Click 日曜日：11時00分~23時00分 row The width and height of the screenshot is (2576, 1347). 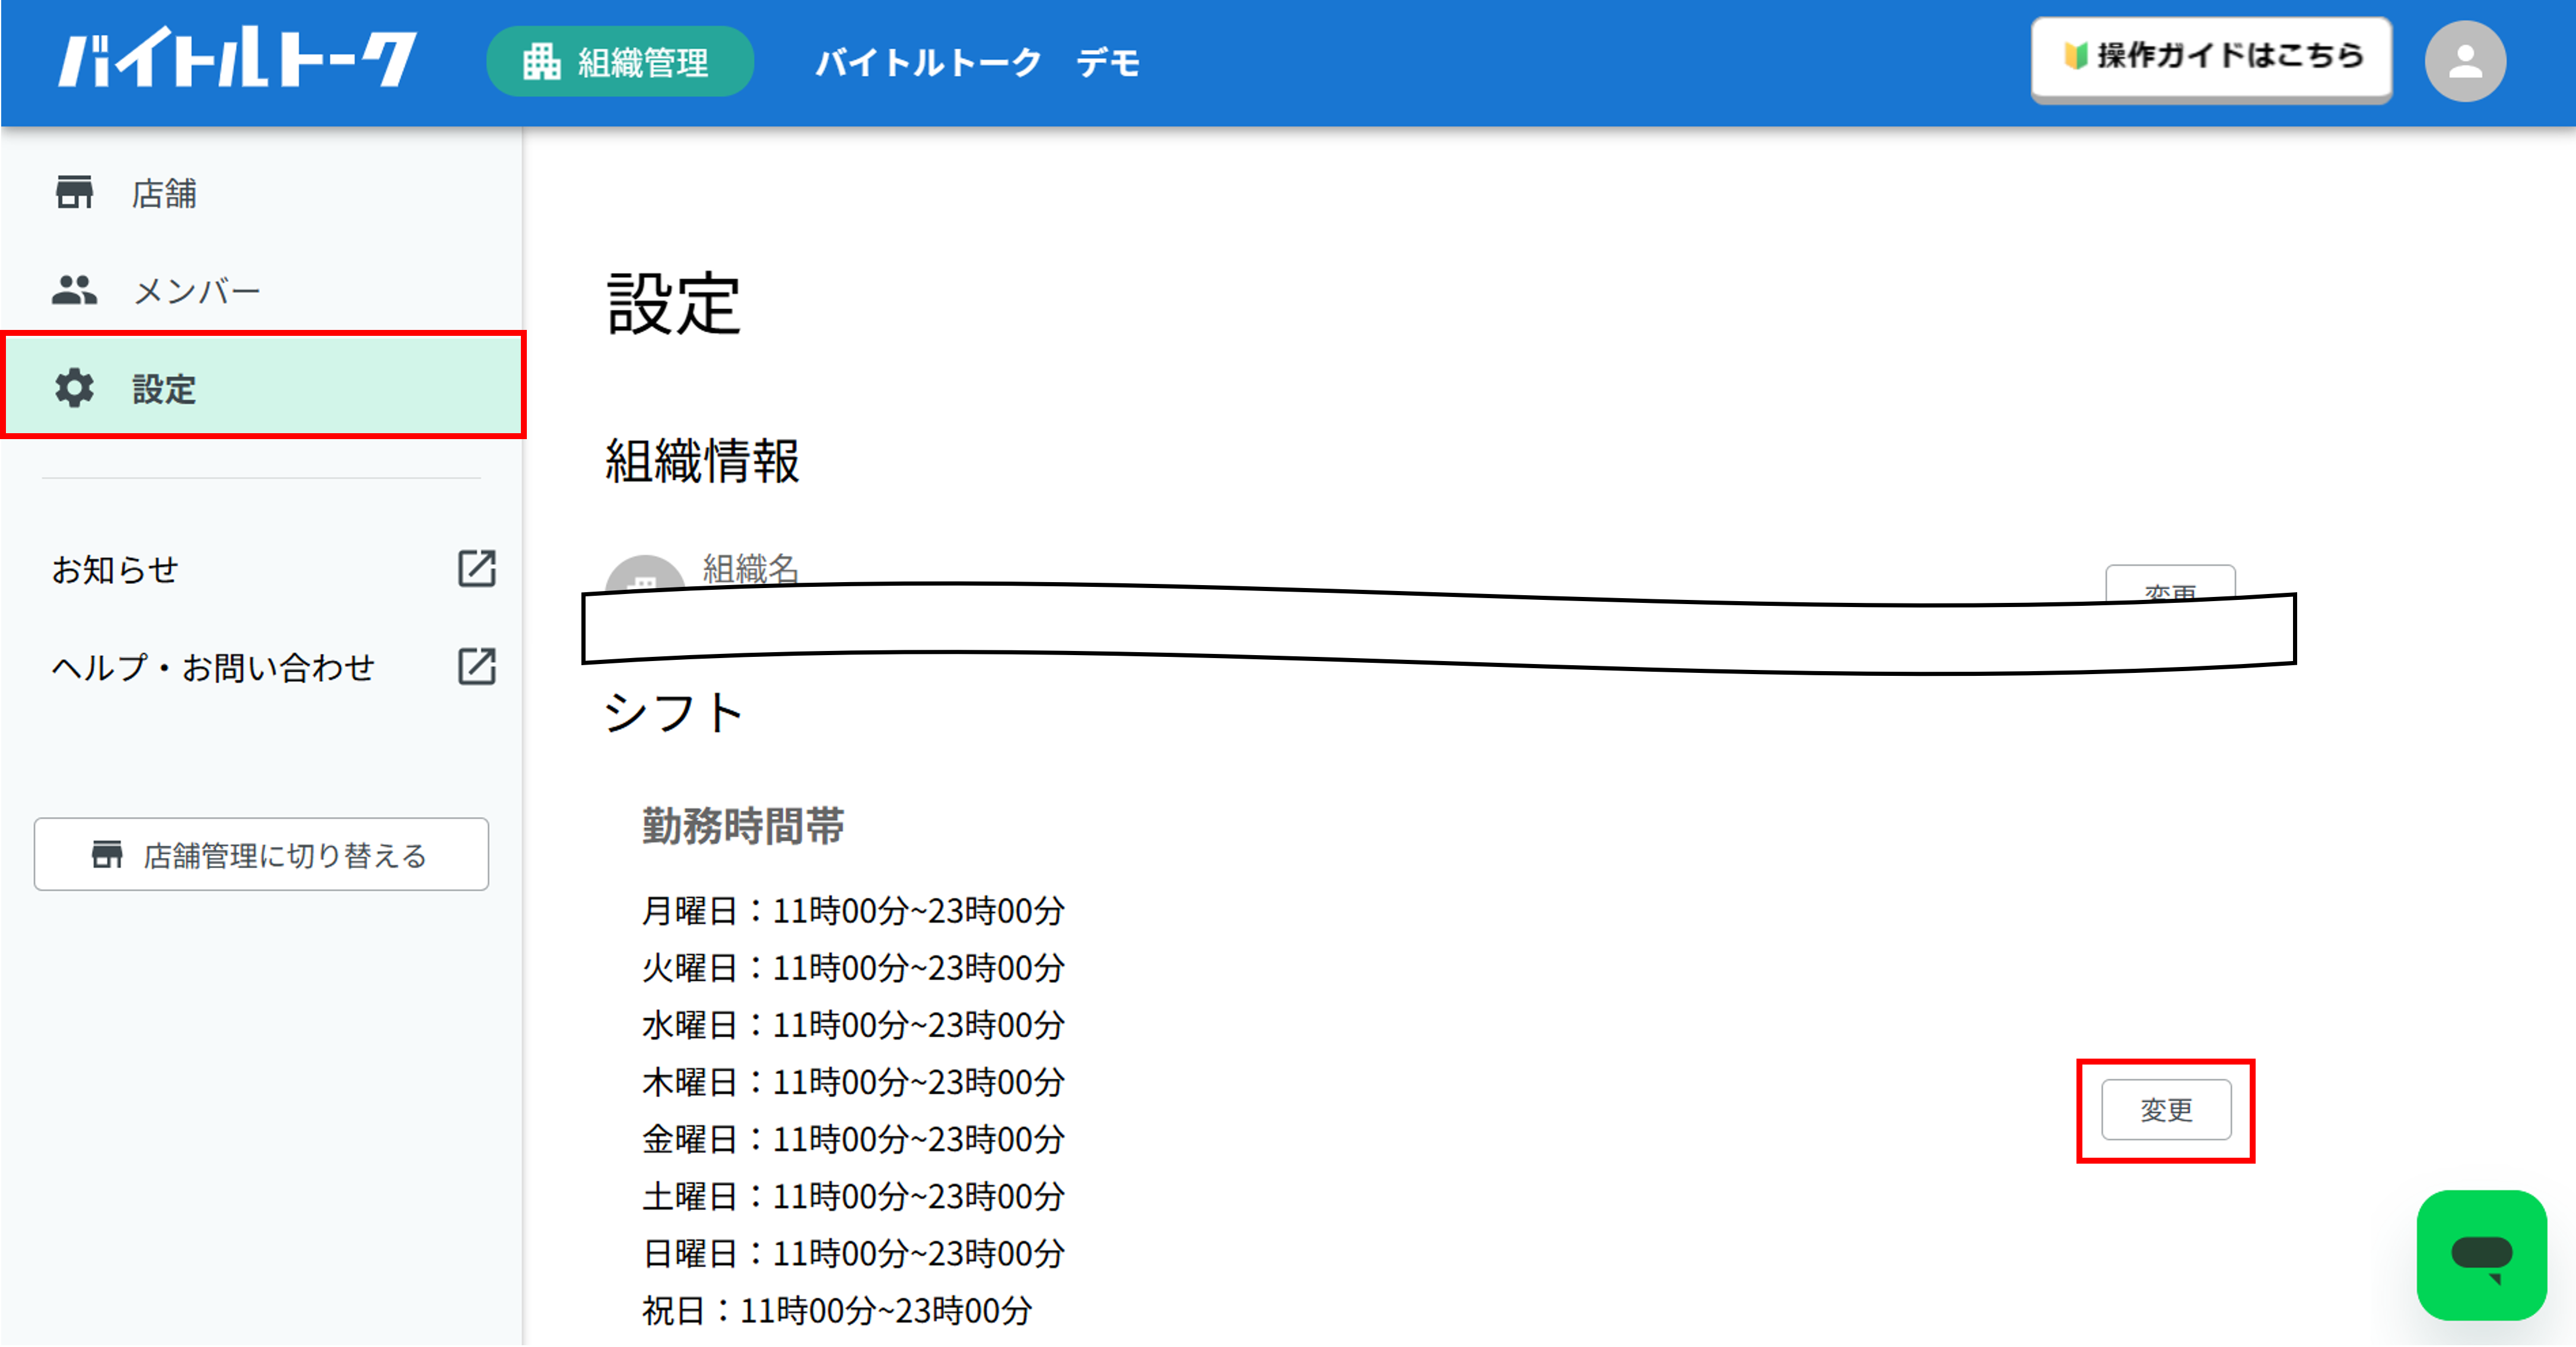(x=853, y=1253)
